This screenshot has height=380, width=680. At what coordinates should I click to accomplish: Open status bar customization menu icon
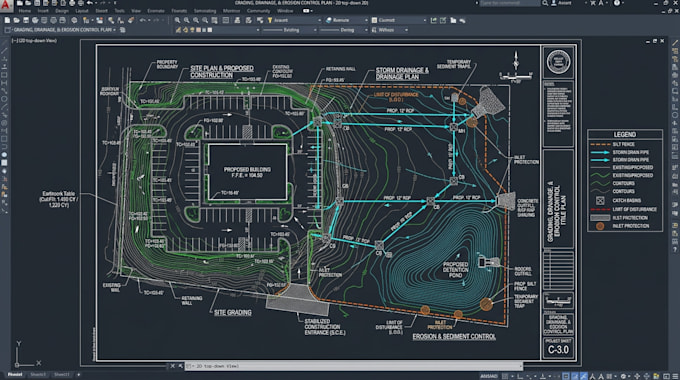675,376
